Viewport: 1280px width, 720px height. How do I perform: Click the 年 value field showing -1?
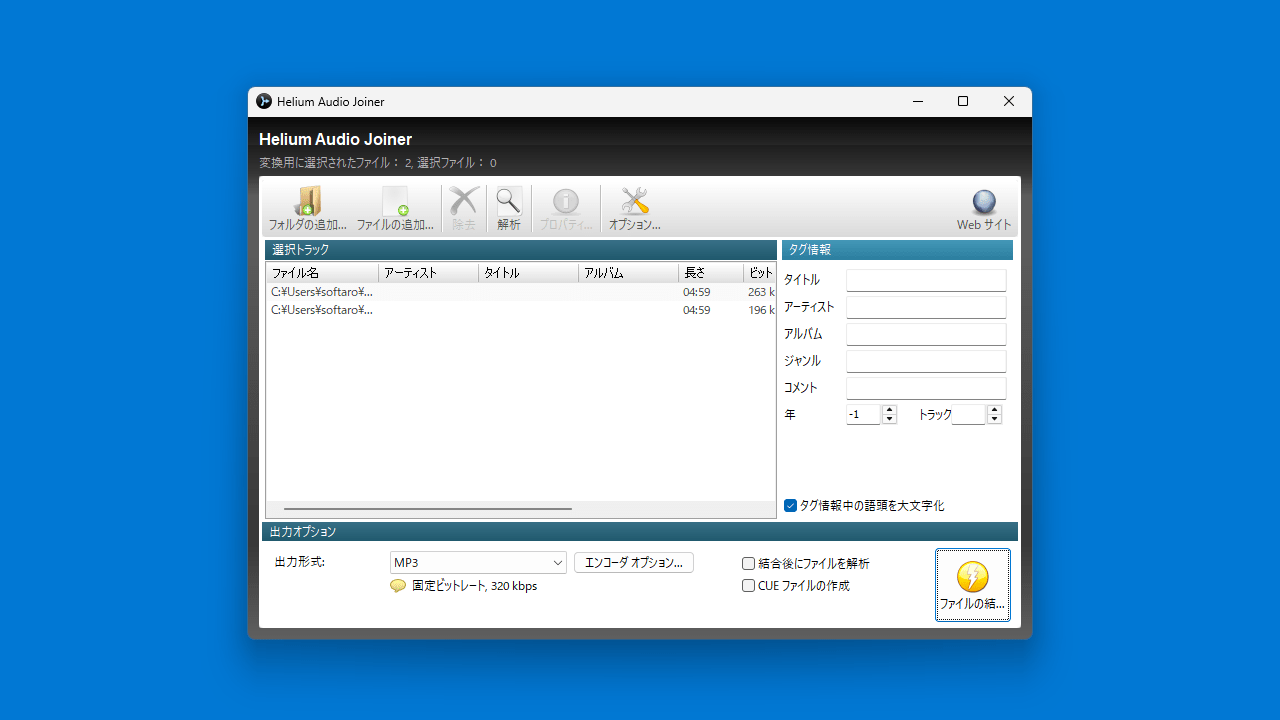[x=863, y=414]
